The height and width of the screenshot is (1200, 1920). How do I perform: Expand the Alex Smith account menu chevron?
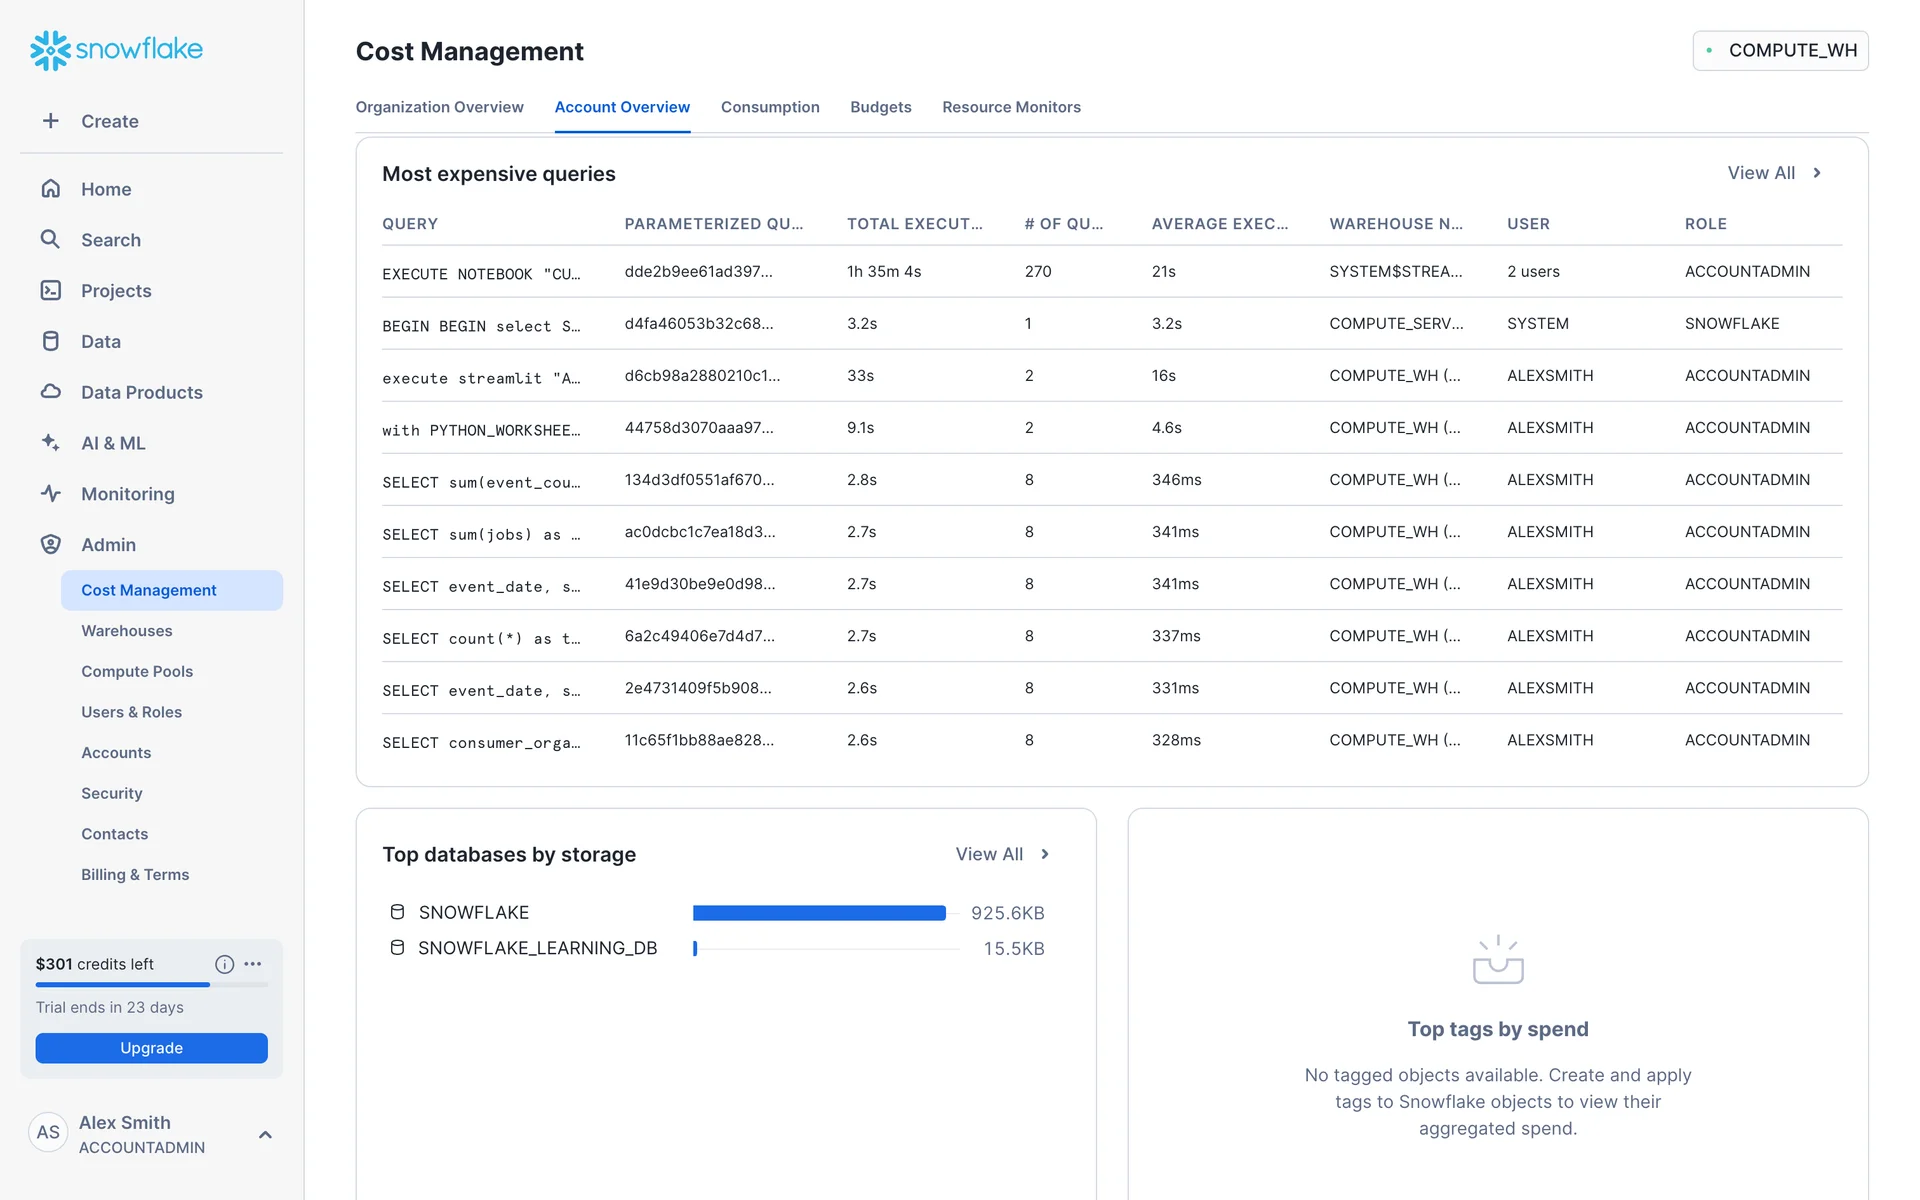(265, 1135)
